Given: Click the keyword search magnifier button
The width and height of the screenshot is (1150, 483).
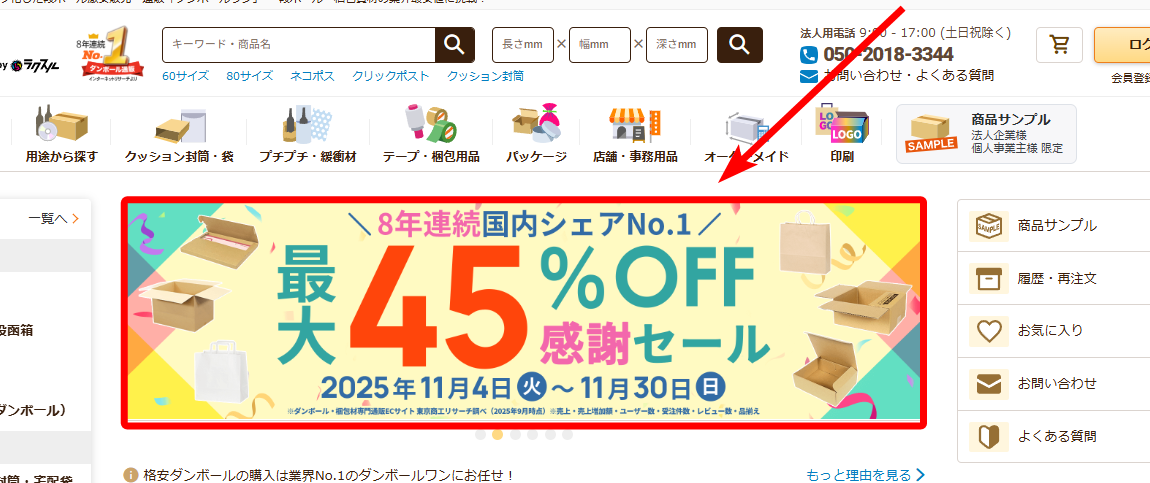Looking at the screenshot, I should [455, 45].
